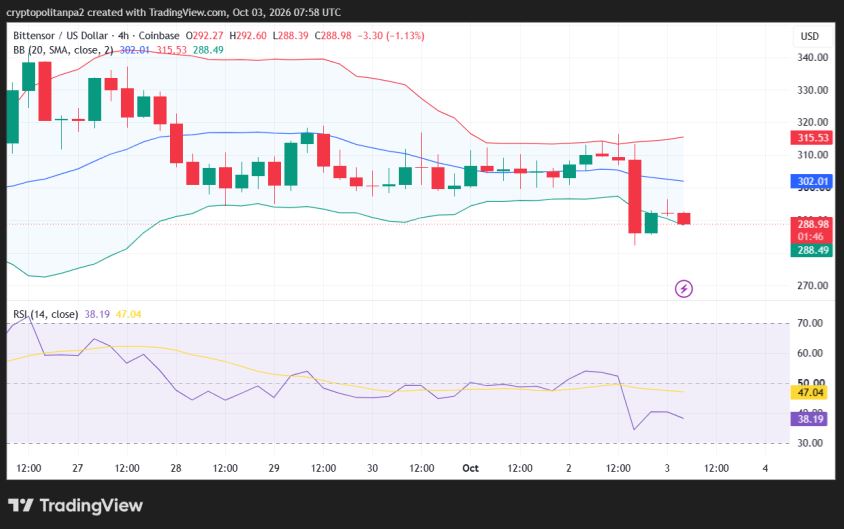Click the C288.98 close value in header
The height and width of the screenshot is (529, 844).
[333, 36]
